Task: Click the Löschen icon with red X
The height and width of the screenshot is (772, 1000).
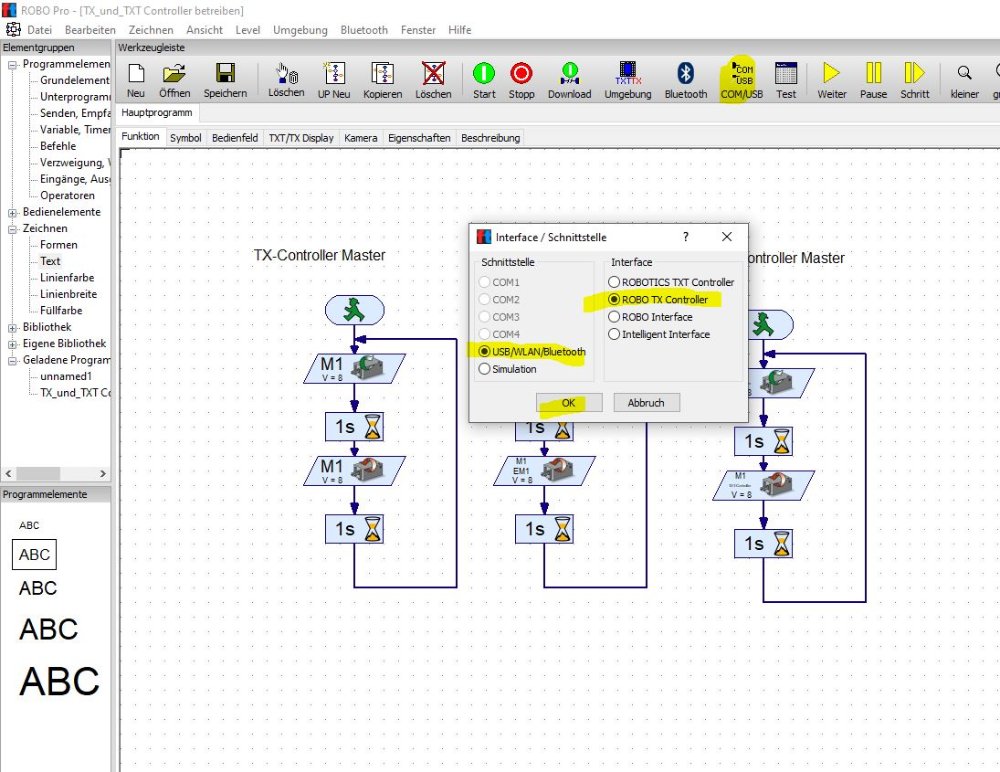Action: tap(433, 80)
